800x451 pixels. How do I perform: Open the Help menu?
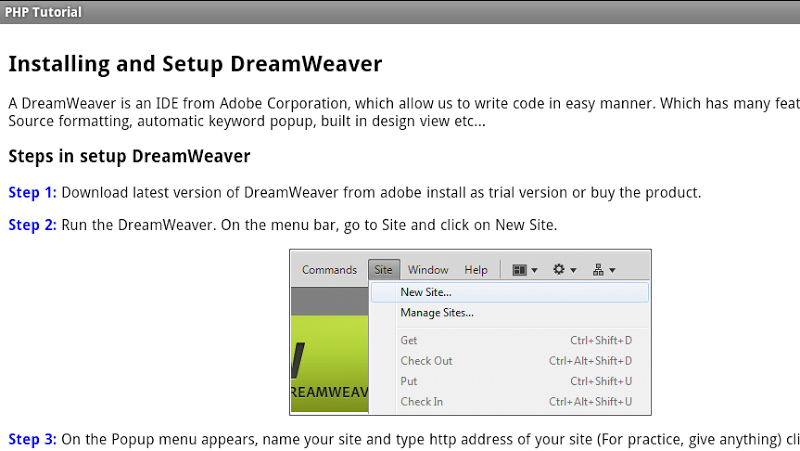coord(476,270)
